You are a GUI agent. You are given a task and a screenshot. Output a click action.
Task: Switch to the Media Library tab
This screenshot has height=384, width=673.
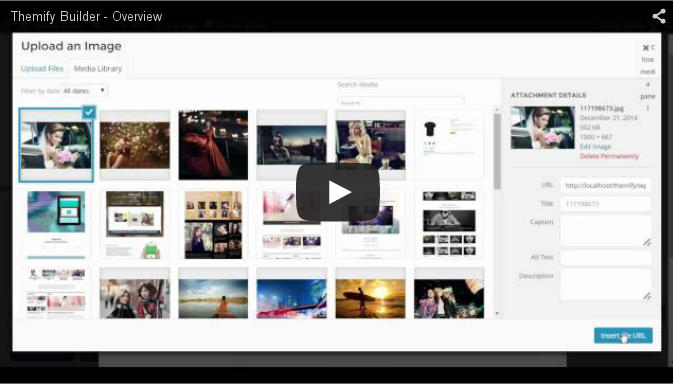coord(98,69)
